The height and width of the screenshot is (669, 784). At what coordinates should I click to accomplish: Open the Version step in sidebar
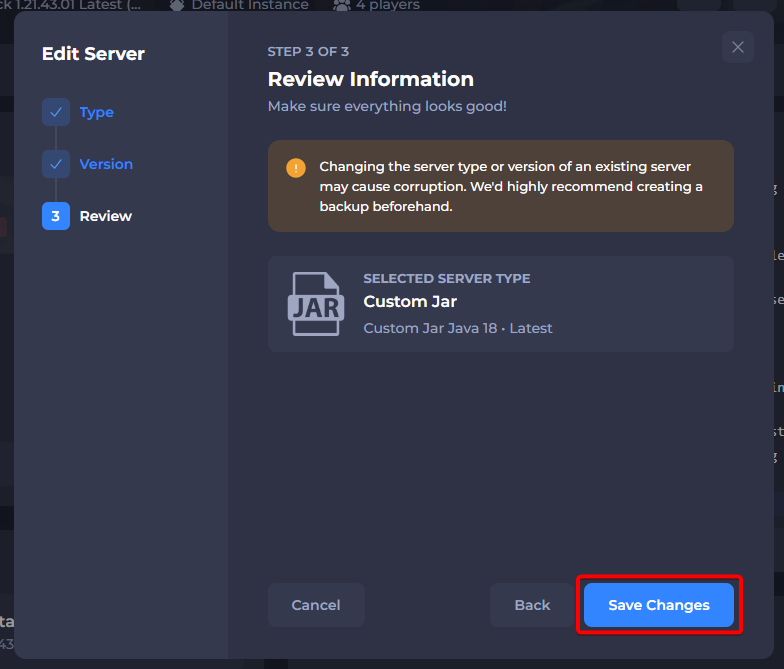click(106, 164)
